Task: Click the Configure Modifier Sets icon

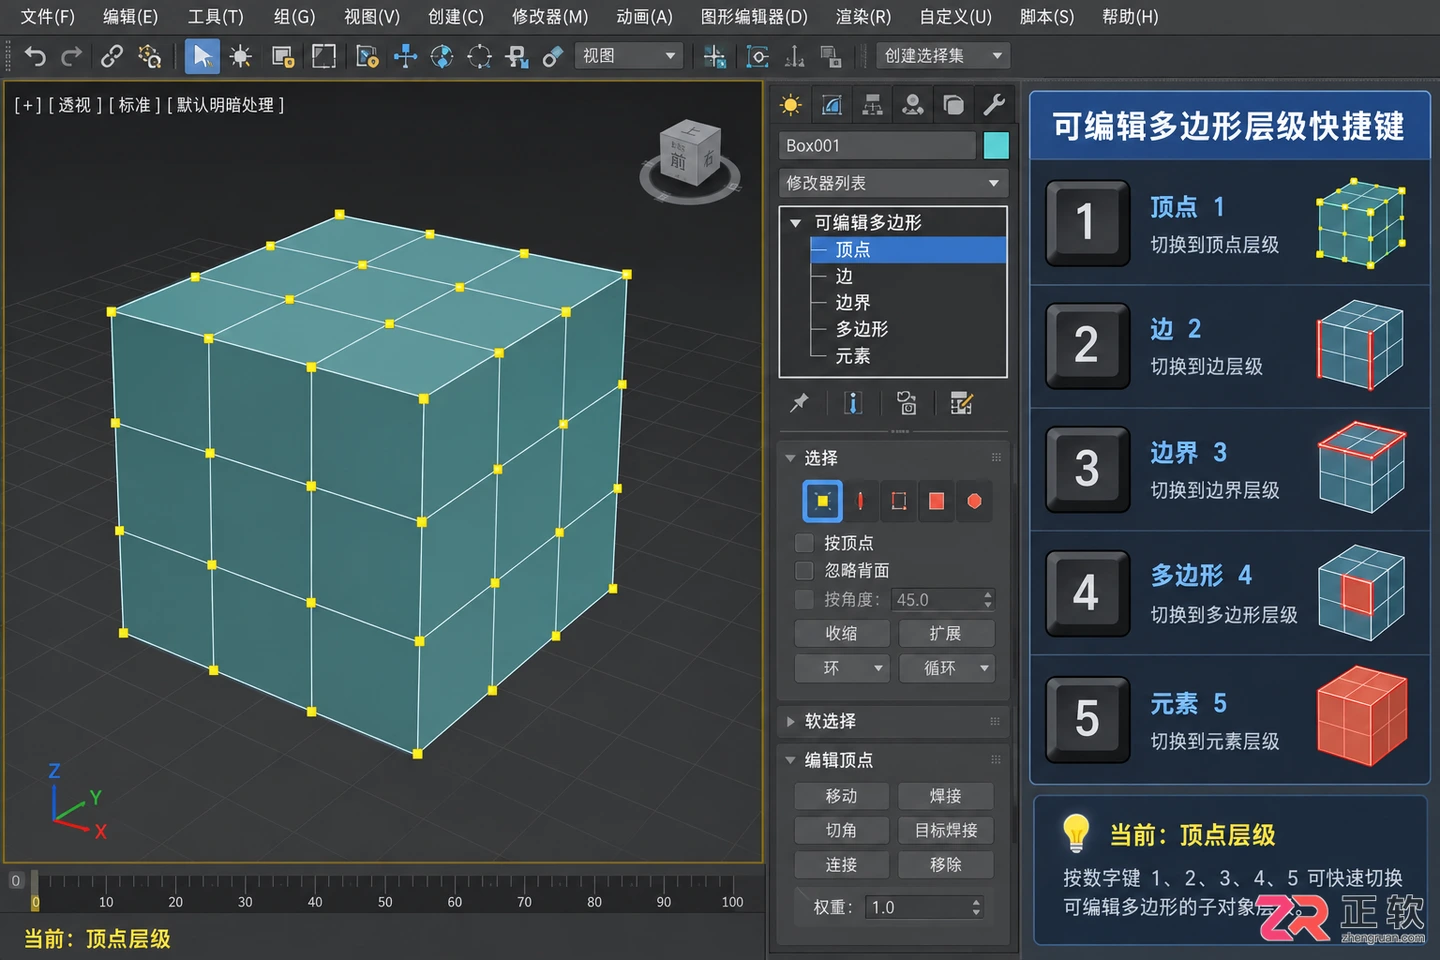Action: pyautogui.click(x=961, y=403)
